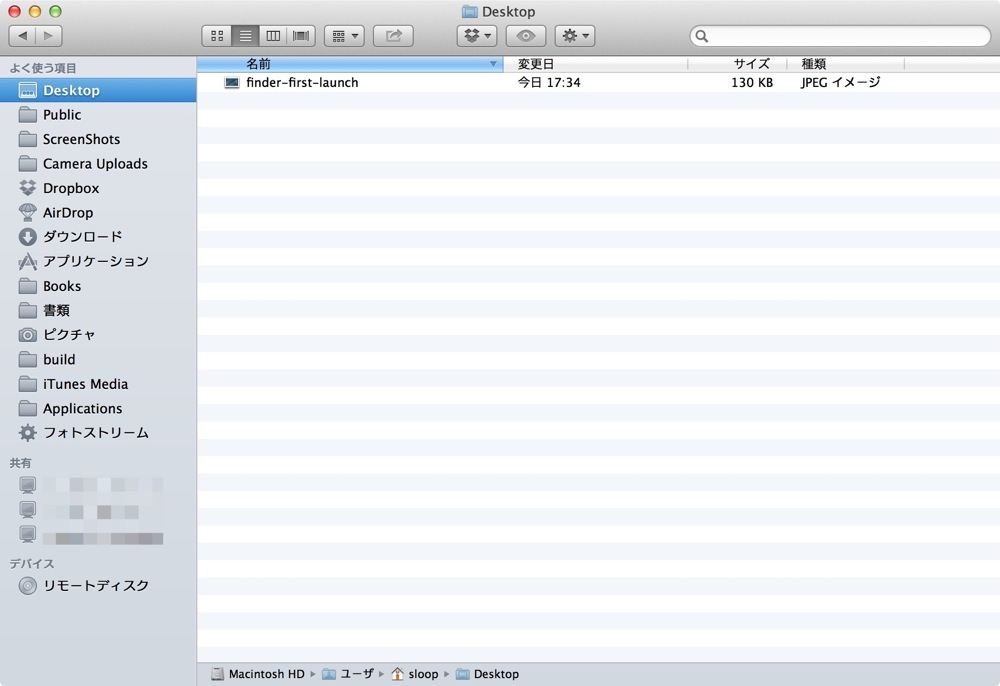Sort by 変更日 column header
This screenshot has height=686, width=1000.
[x=596, y=64]
